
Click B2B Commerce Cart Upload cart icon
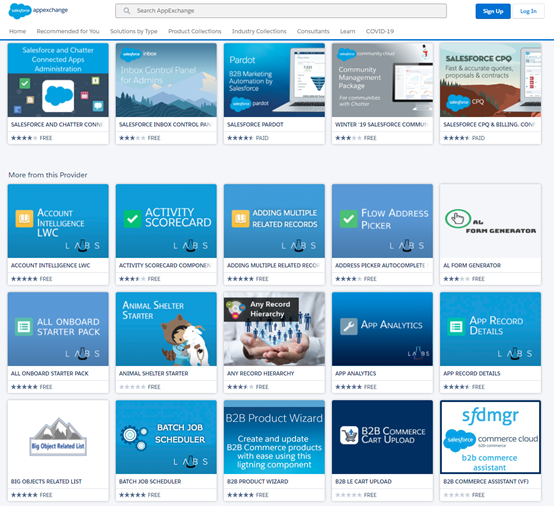click(x=349, y=435)
